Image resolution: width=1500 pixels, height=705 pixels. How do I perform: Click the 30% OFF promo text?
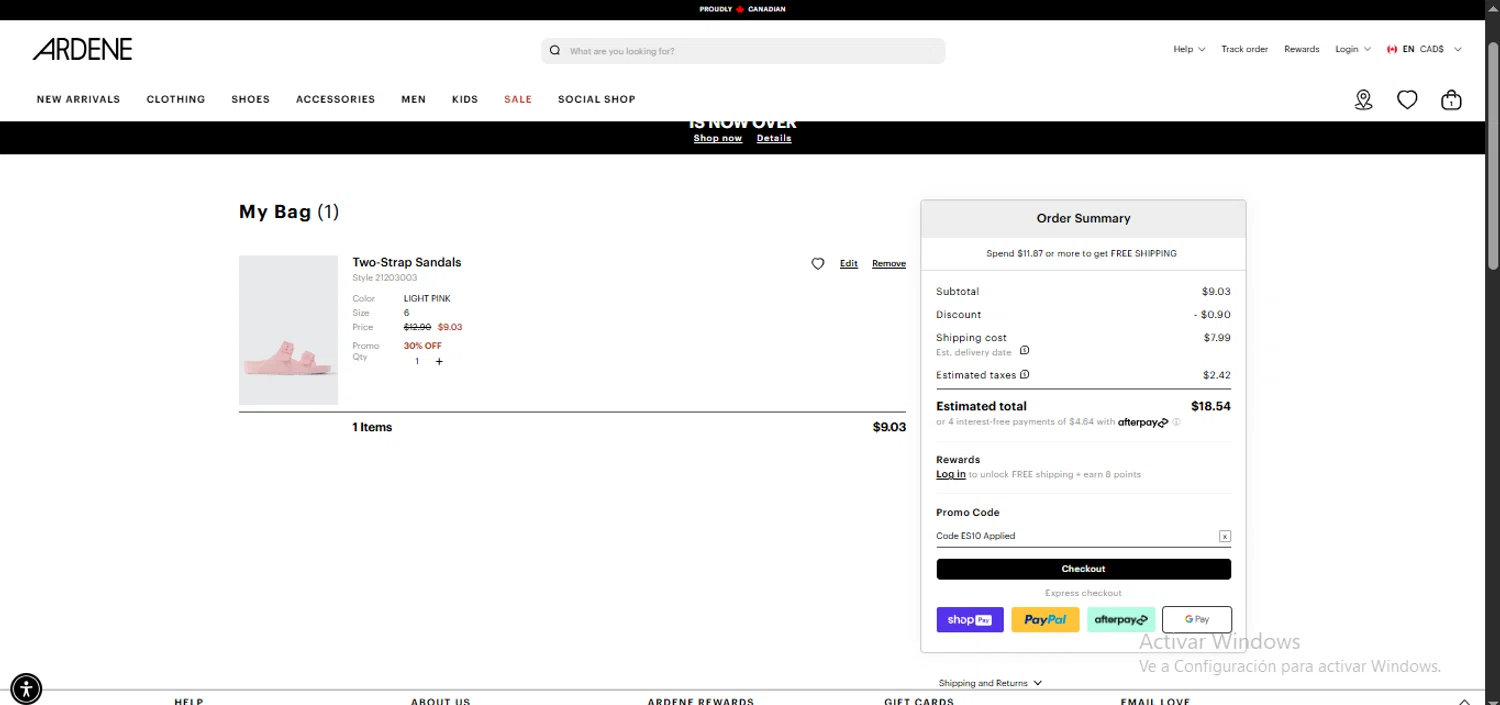[423, 346]
